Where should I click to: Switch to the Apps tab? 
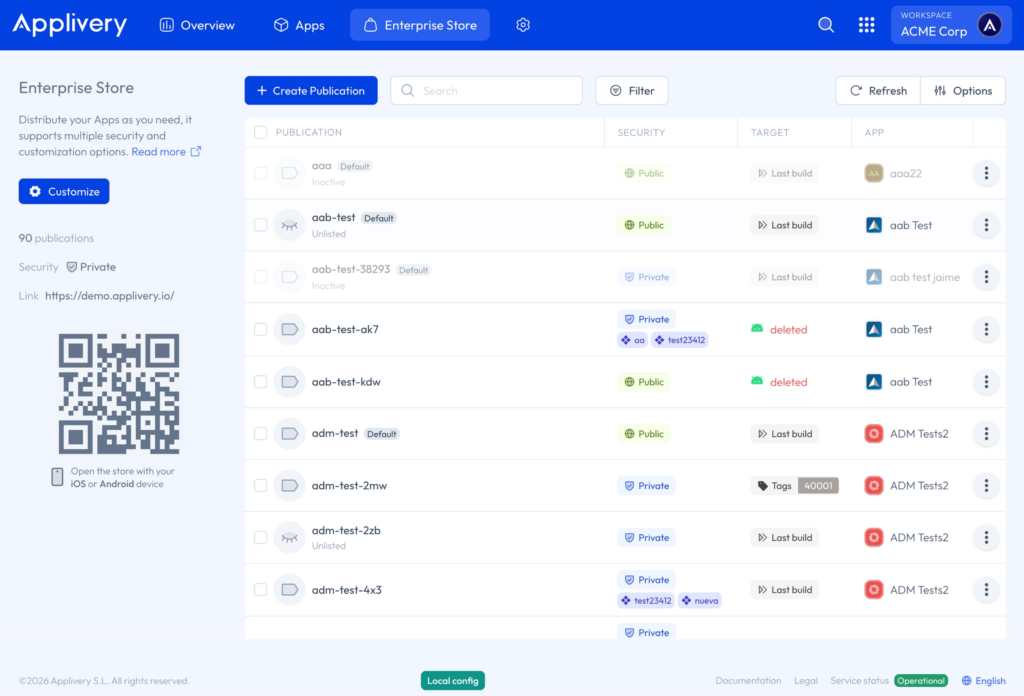299,25
